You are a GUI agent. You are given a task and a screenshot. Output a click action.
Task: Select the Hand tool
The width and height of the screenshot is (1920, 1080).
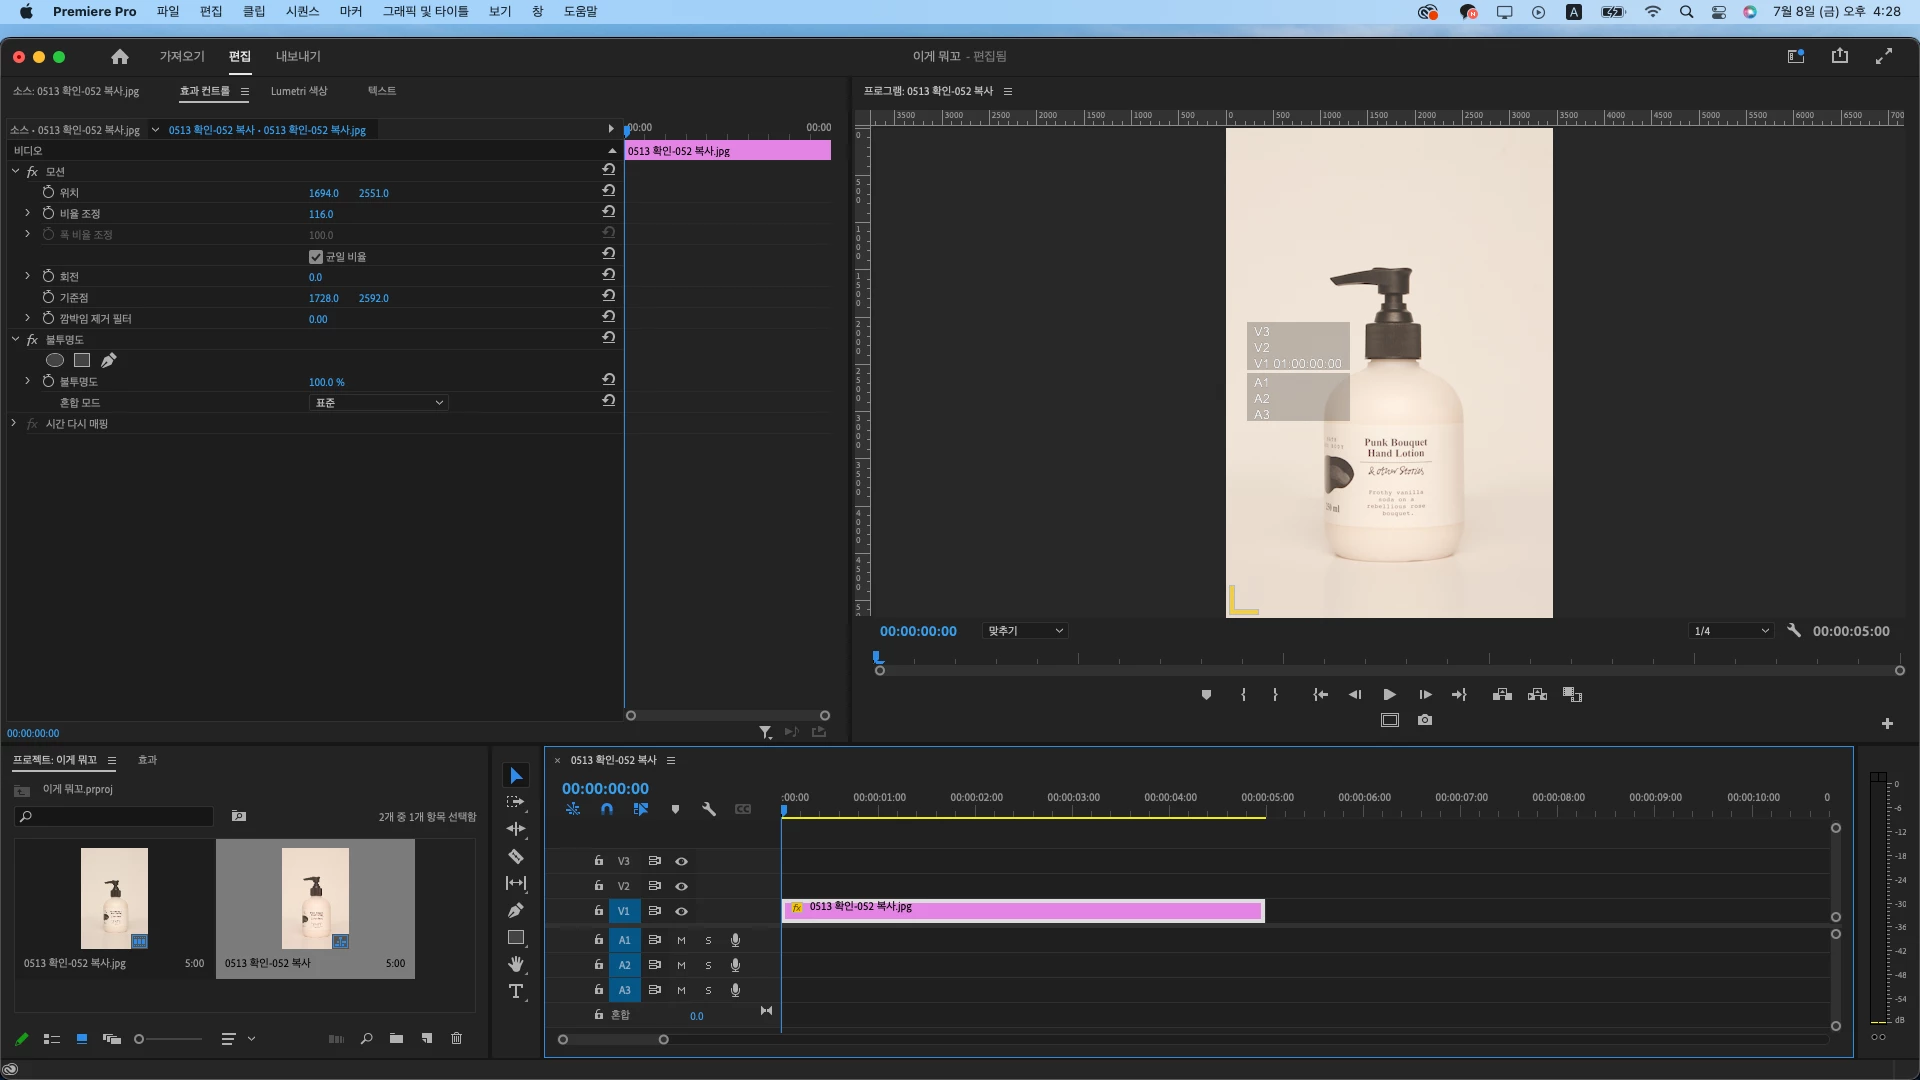pos(516,965)
